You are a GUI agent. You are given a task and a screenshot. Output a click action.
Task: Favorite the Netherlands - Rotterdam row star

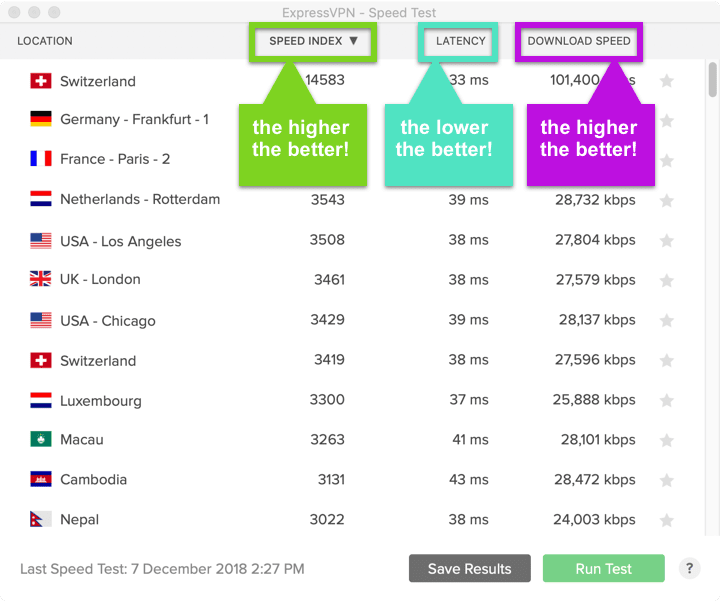point(667,201)
